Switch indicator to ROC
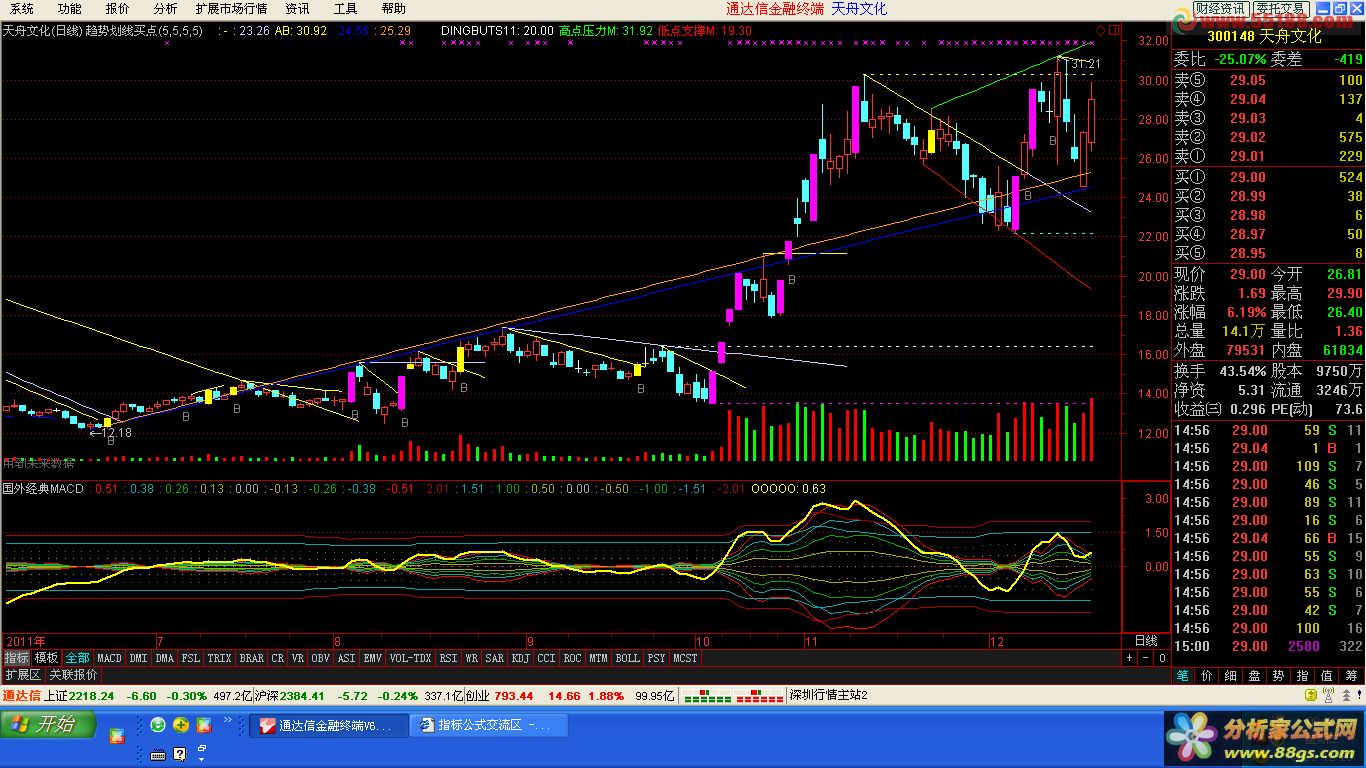1366x768 pixels. 572,658
